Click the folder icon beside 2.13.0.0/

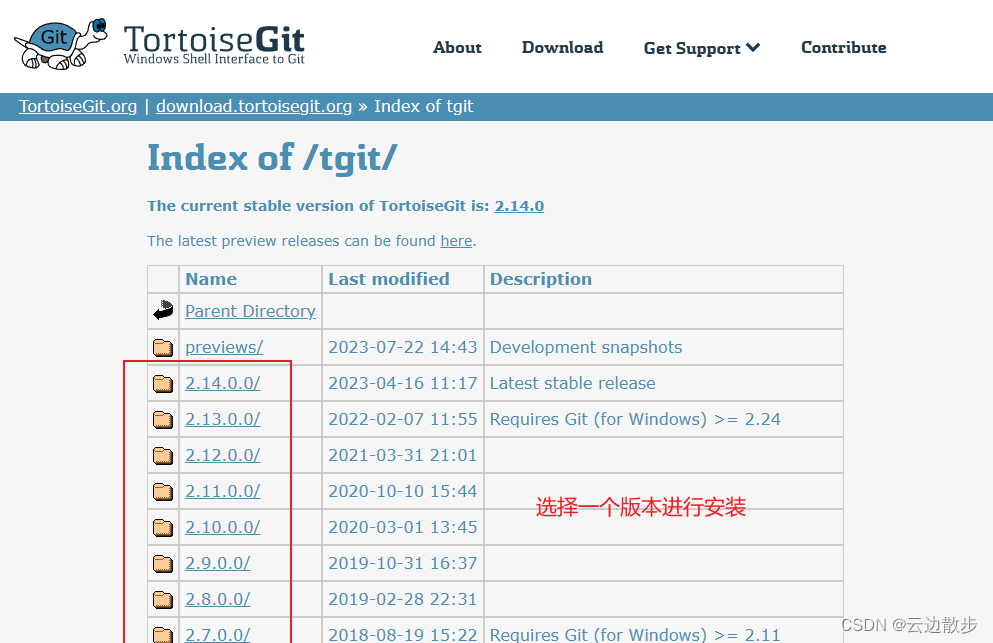[163, 419]
